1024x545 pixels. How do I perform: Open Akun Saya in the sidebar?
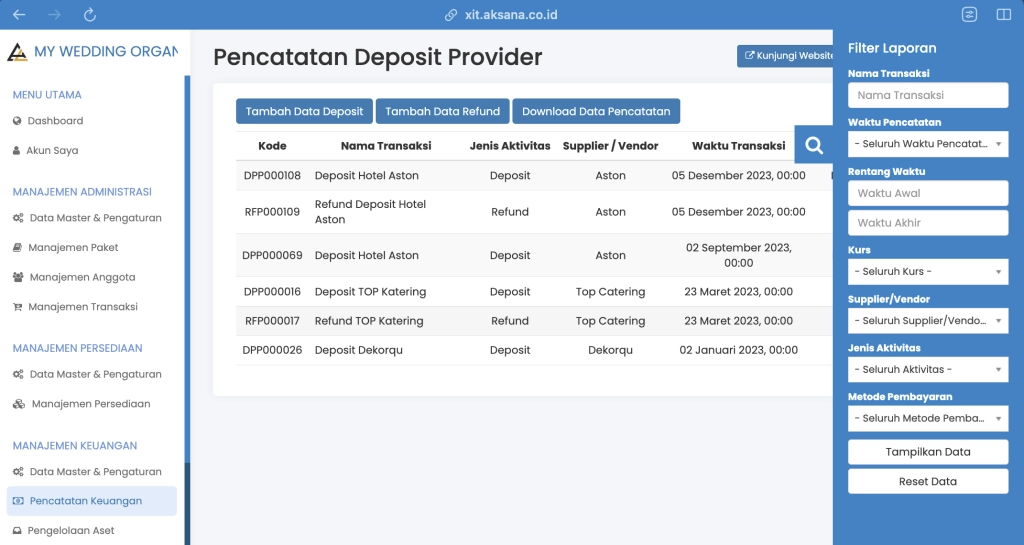[51, 151]
